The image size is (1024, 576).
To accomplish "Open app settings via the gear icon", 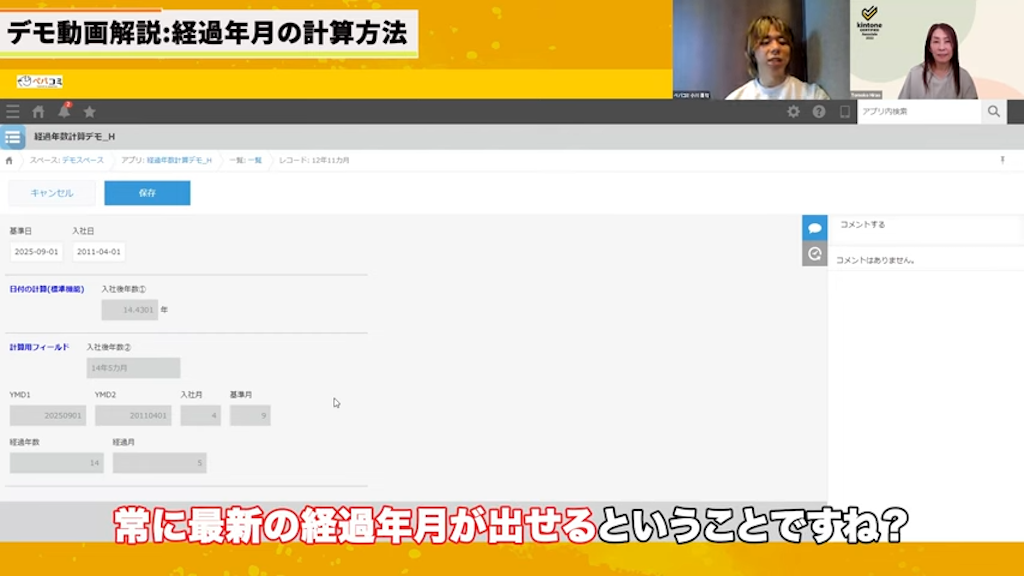I will click(x=795, y=112).
